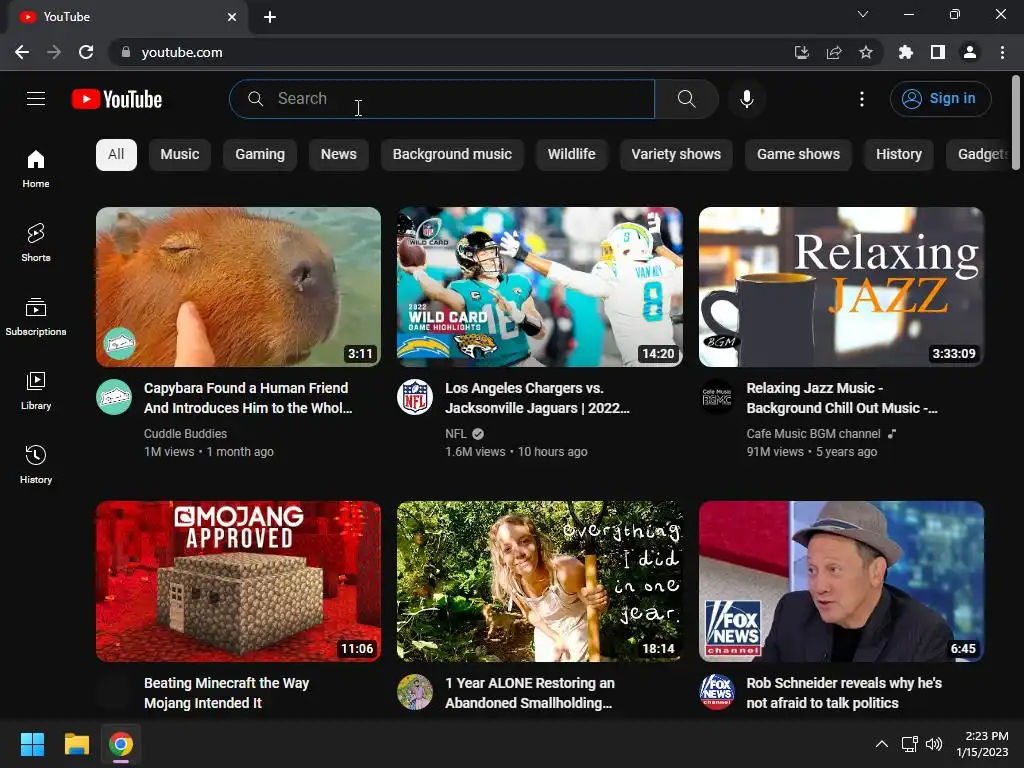Open Los Angeles Chargers vs. Jaguars title
The image size is (1024, 768).
point(537,398)
